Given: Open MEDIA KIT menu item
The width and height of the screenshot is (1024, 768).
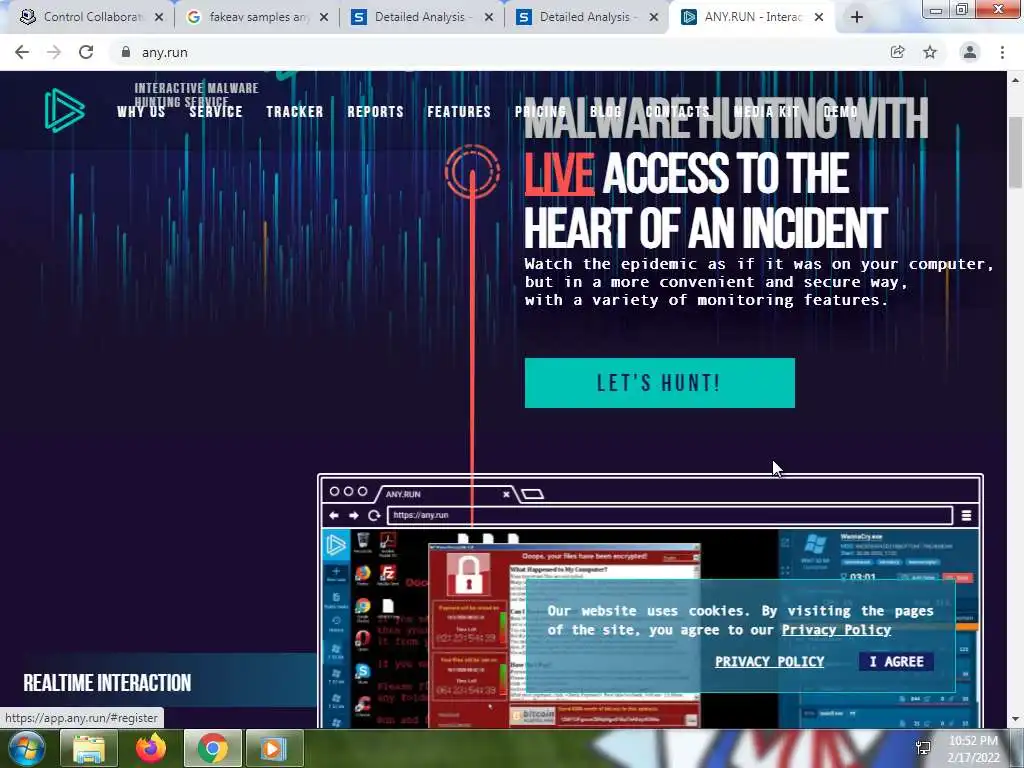Looking at the screenshot, I should click(766, 112).
